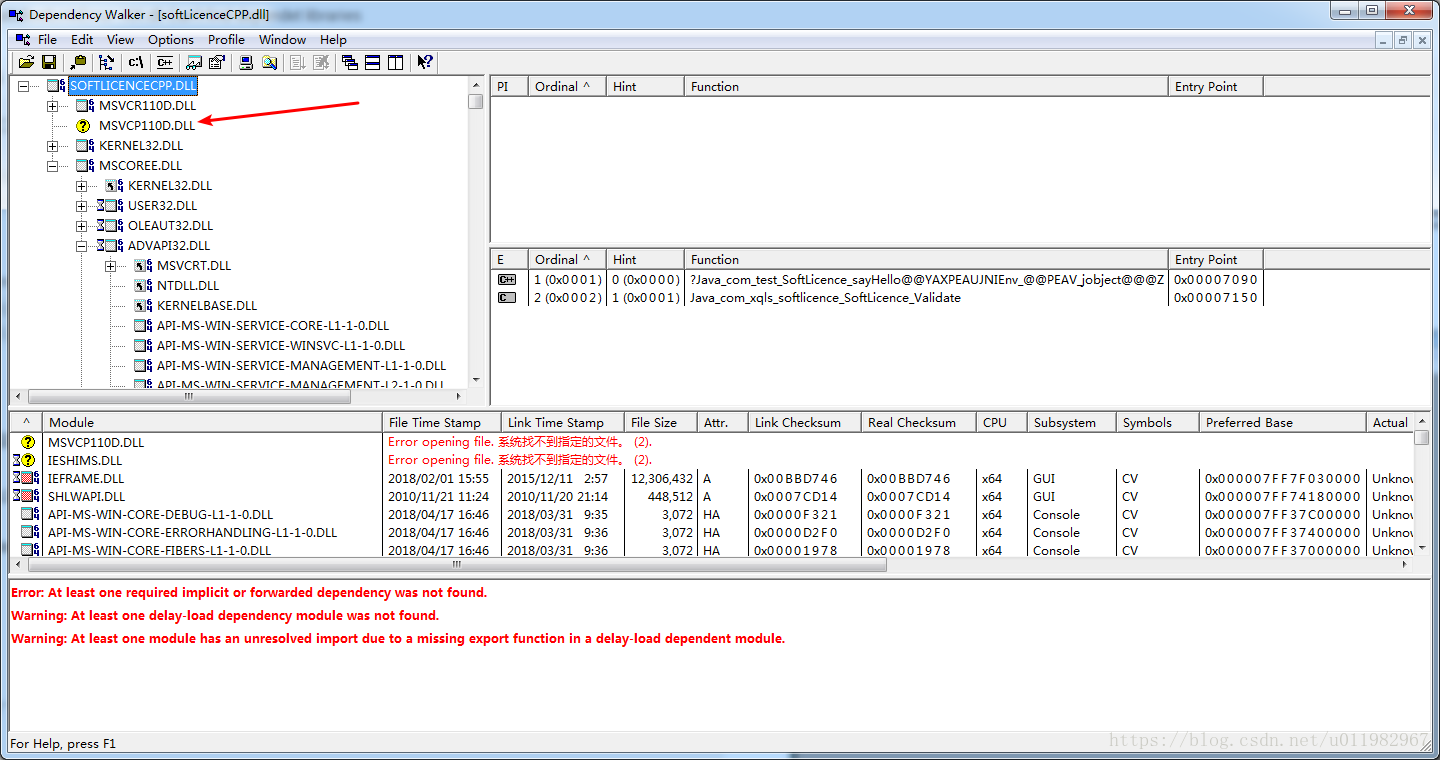
Task: Open the System Information computer icon
Action: [x=246, y=62]
